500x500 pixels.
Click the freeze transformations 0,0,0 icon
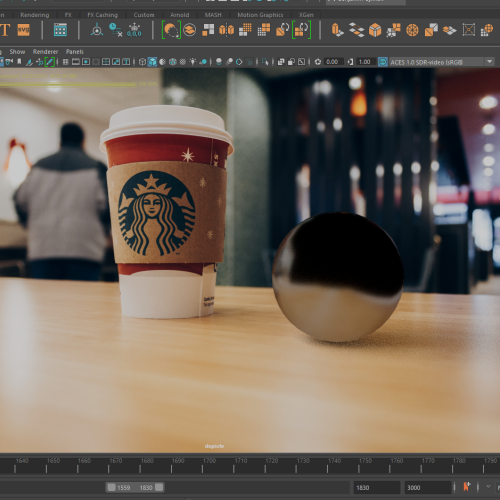point(134,30)
